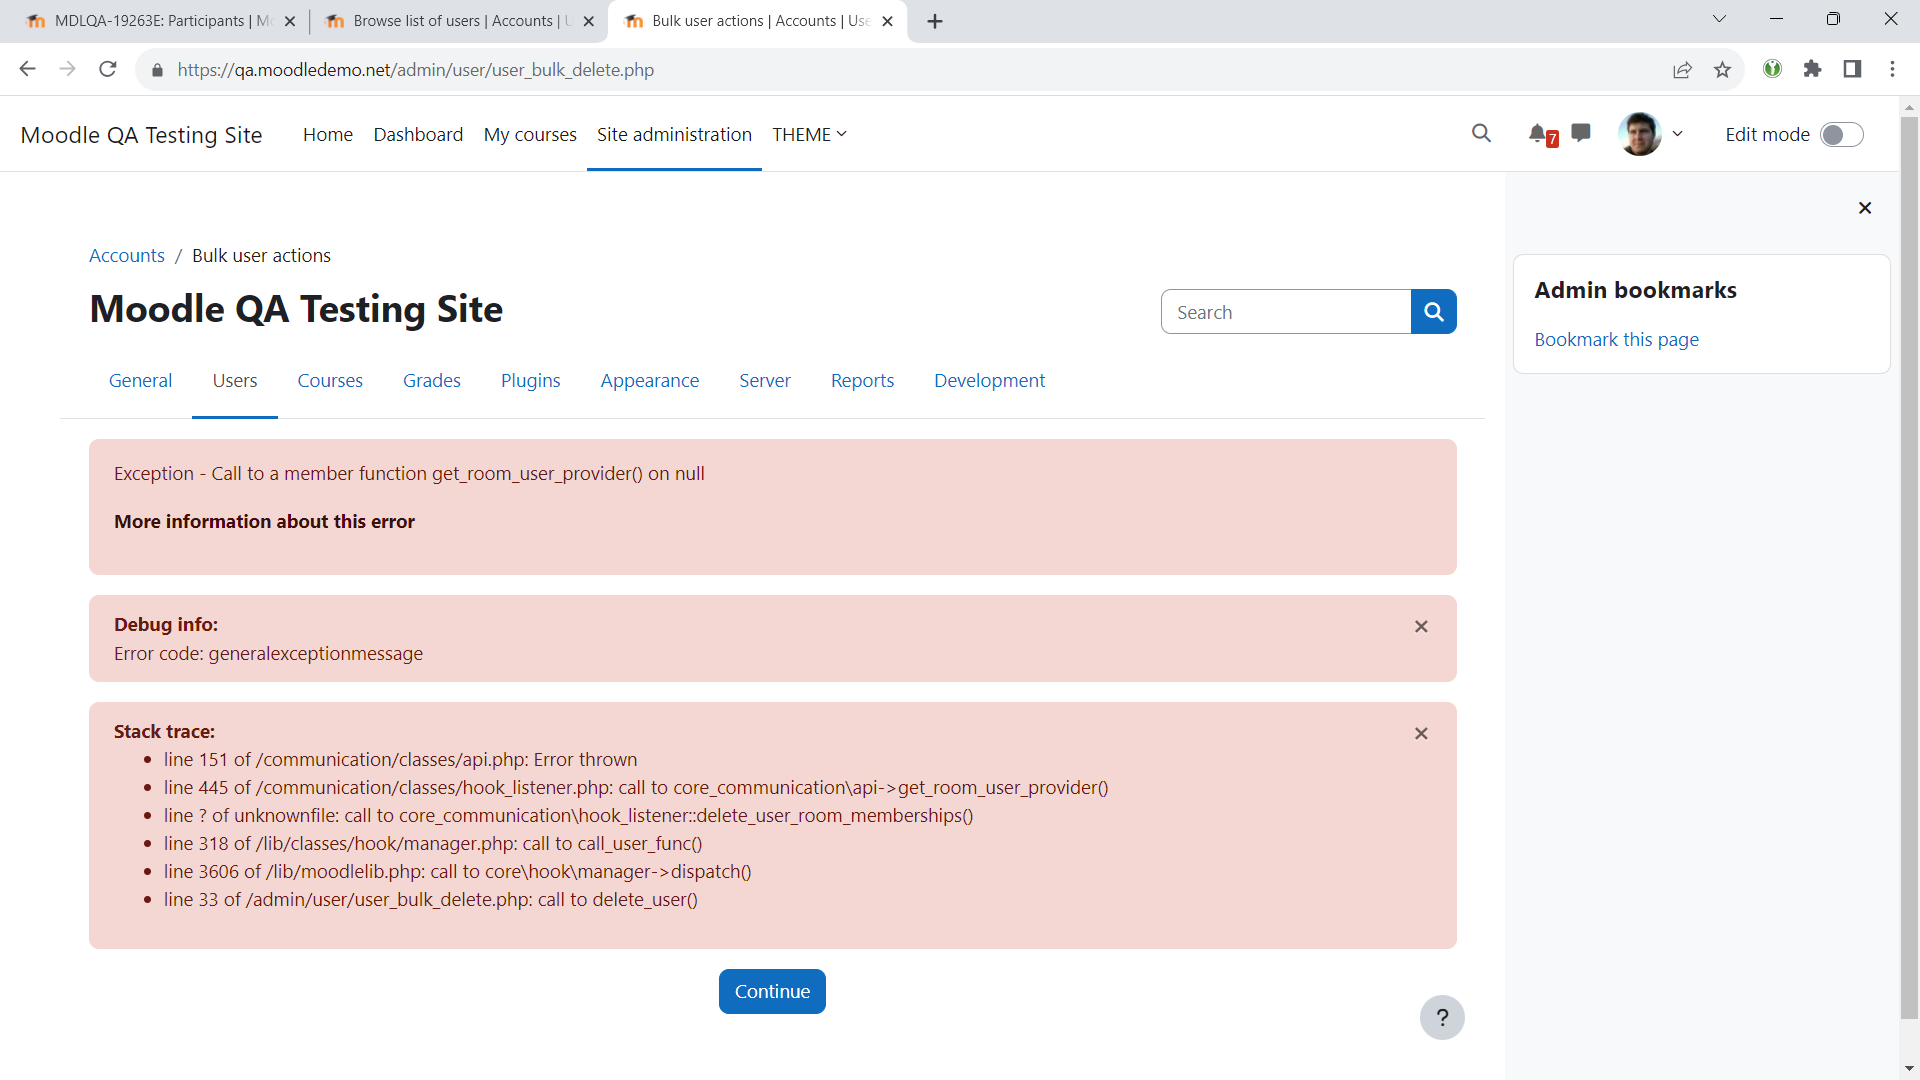Toggle the Edit mode switch

[x=1841, y=134]
